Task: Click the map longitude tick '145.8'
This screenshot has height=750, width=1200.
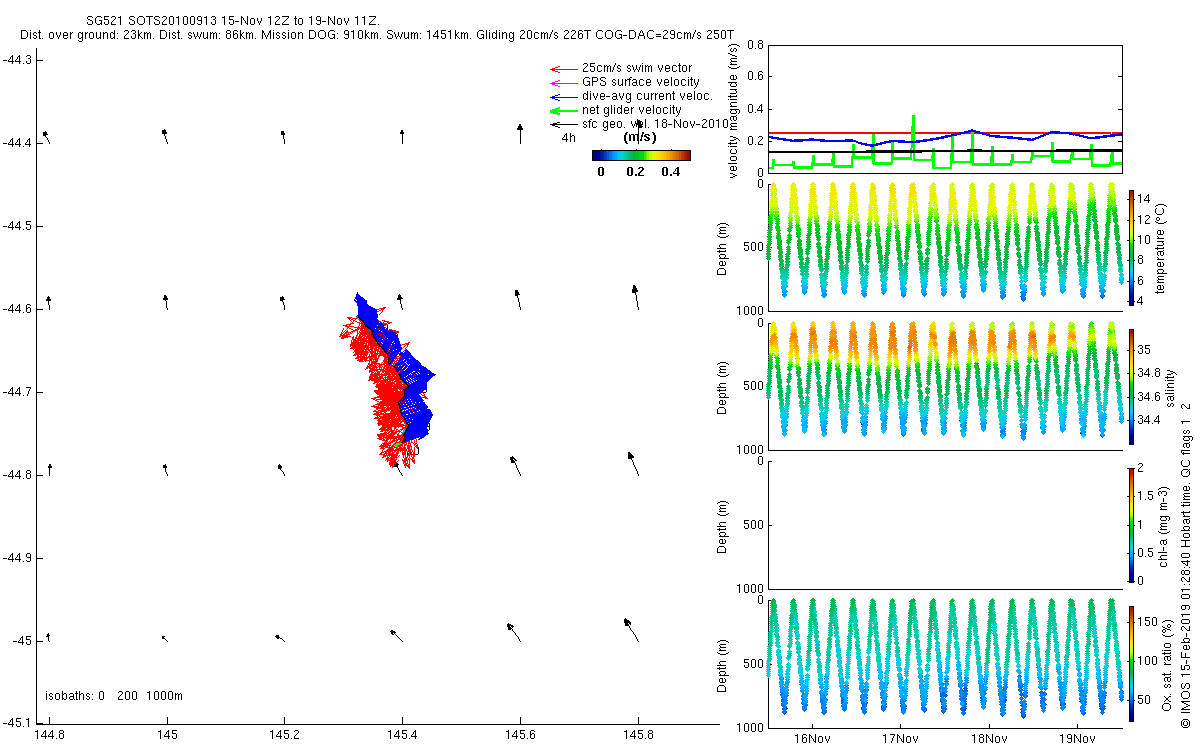Action: pyautogui.click(x=638, y=736)
